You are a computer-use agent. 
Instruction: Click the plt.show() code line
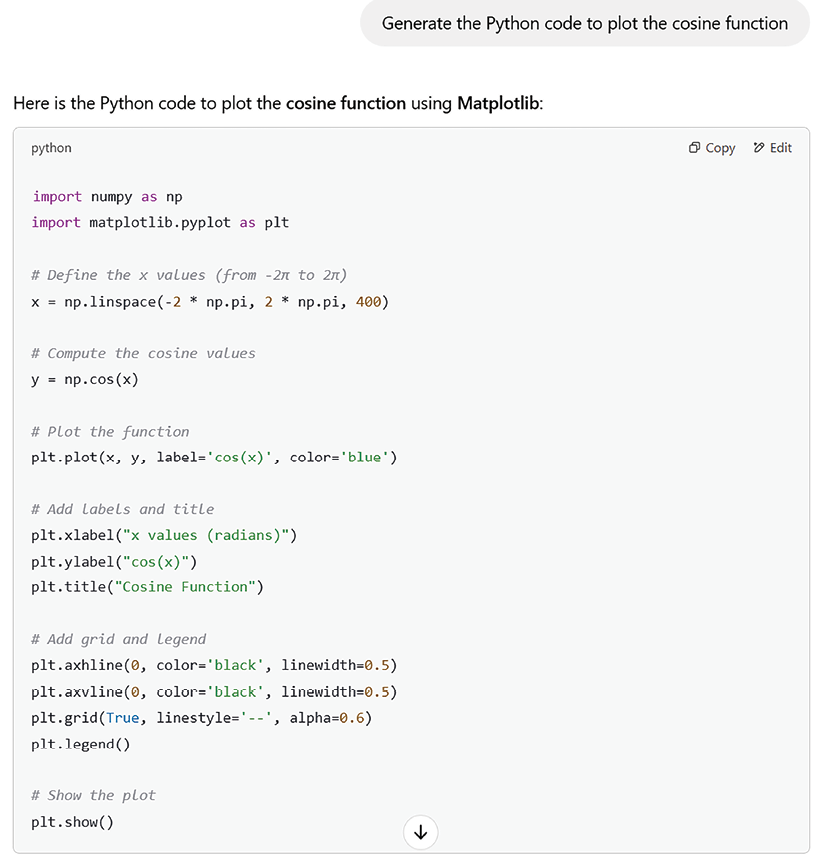coord(72,822)
